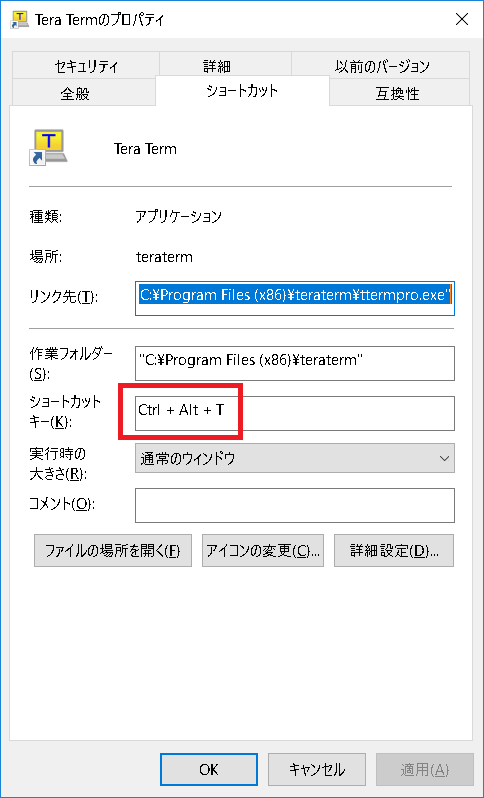
Task: Click the large Tera Term shortcut icon
Action: point(48,148)
